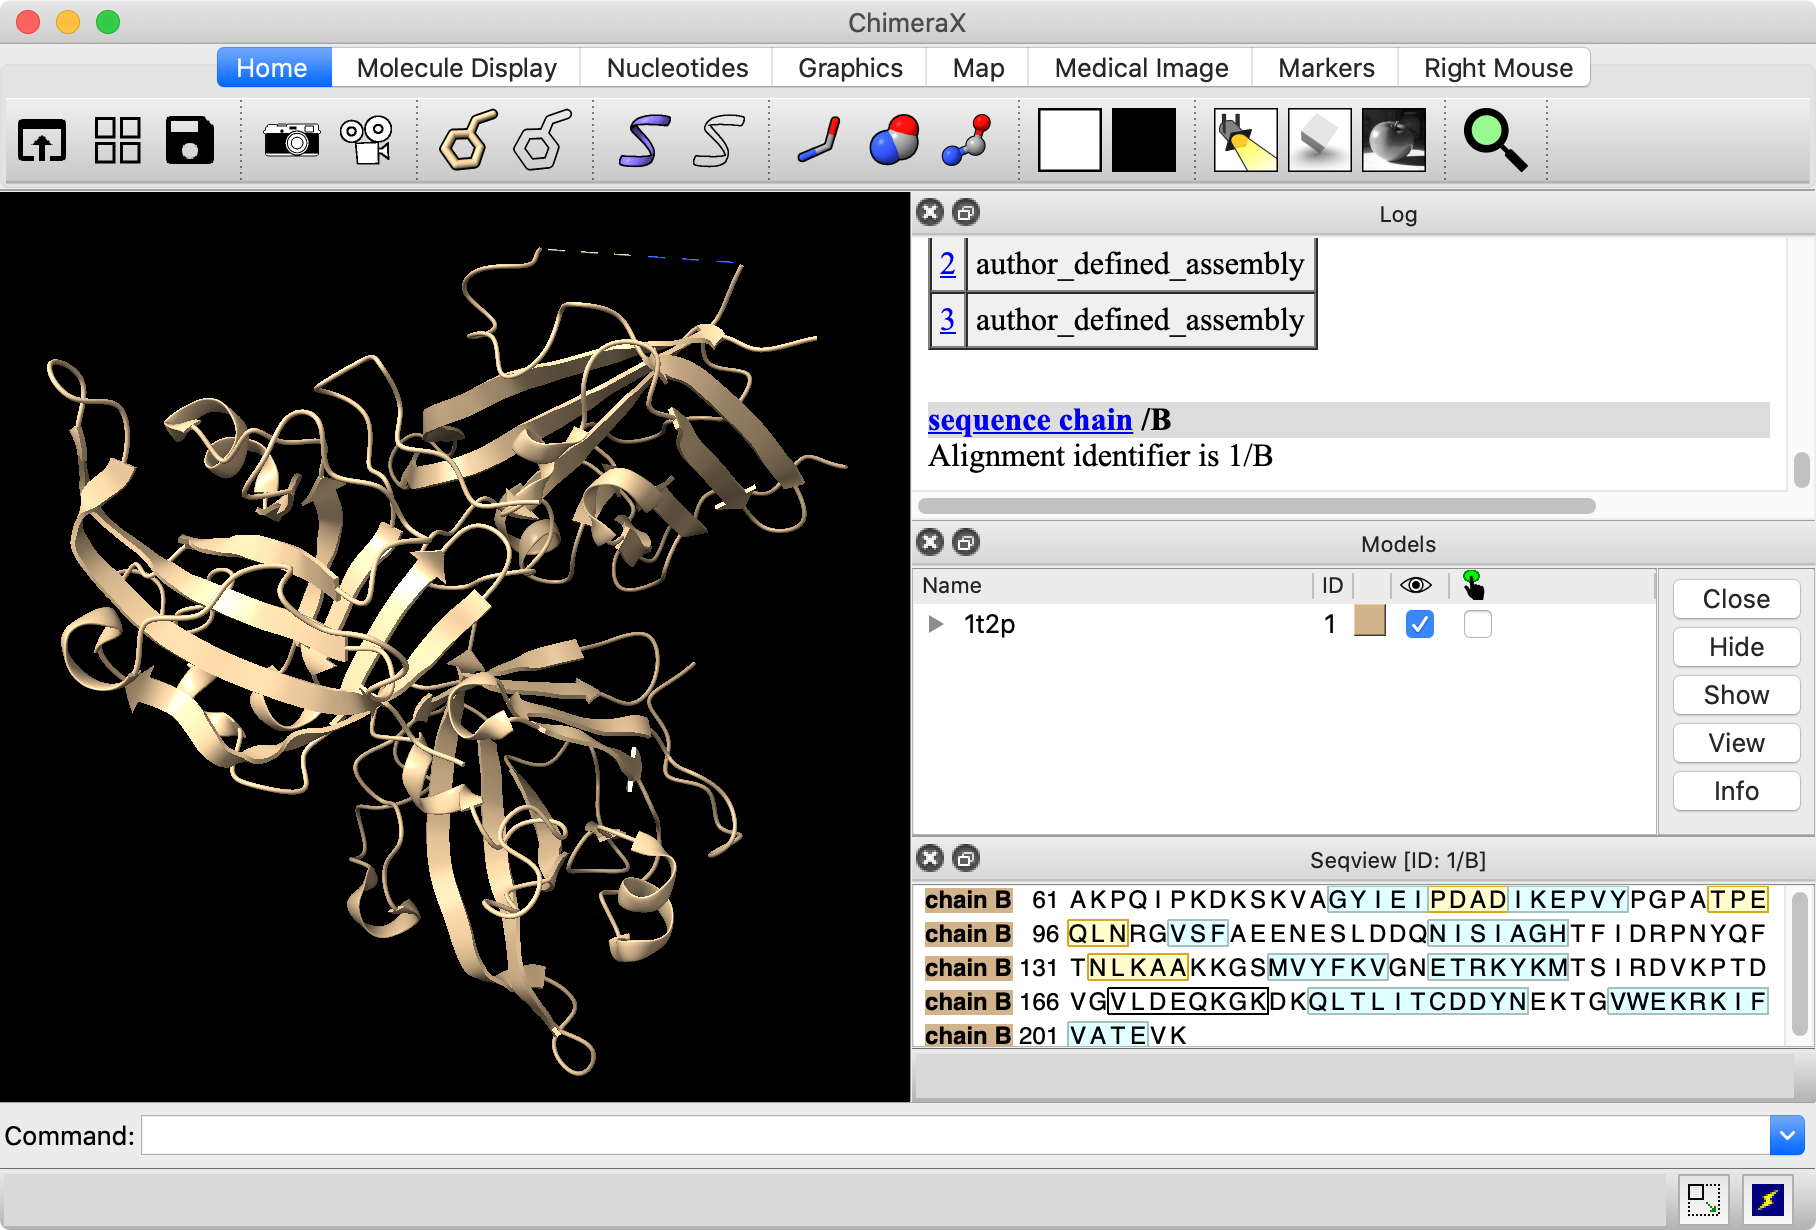Click the sequence chain link in Log
The width and height of the screenshot is (1816, 1230).
click(1029, 420)
